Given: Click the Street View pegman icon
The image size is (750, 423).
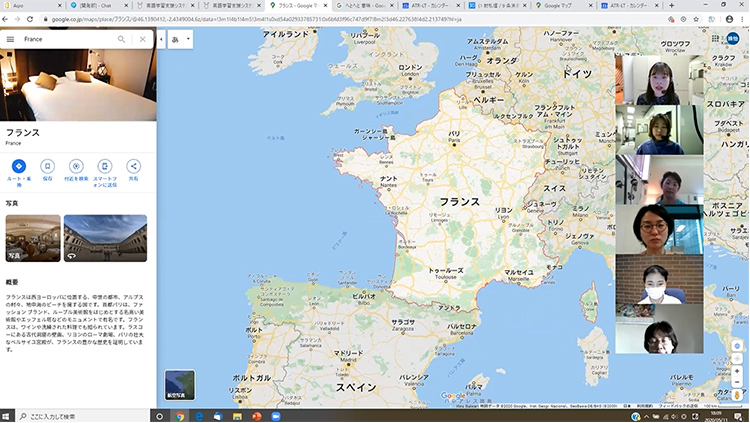Looking at the screenshot, I should point(737,395).
